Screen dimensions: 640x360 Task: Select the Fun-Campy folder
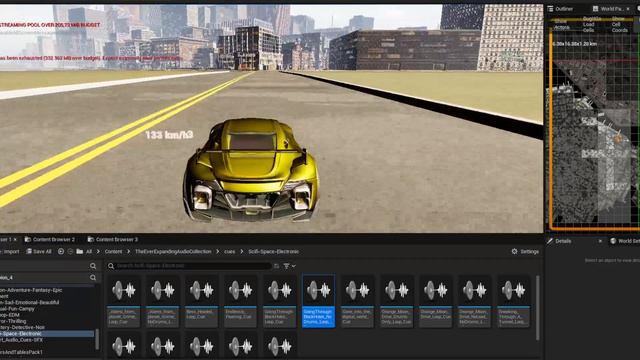[17, 309]
